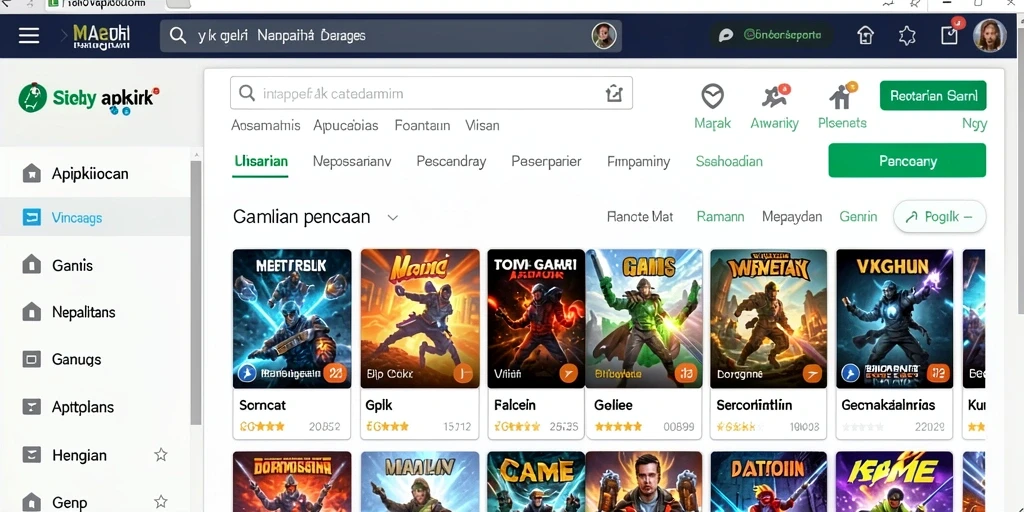The width and height of the screenshot is (1024, 512).
Task: Click the Apucebias link below search
Action: (x=346, y=125)
